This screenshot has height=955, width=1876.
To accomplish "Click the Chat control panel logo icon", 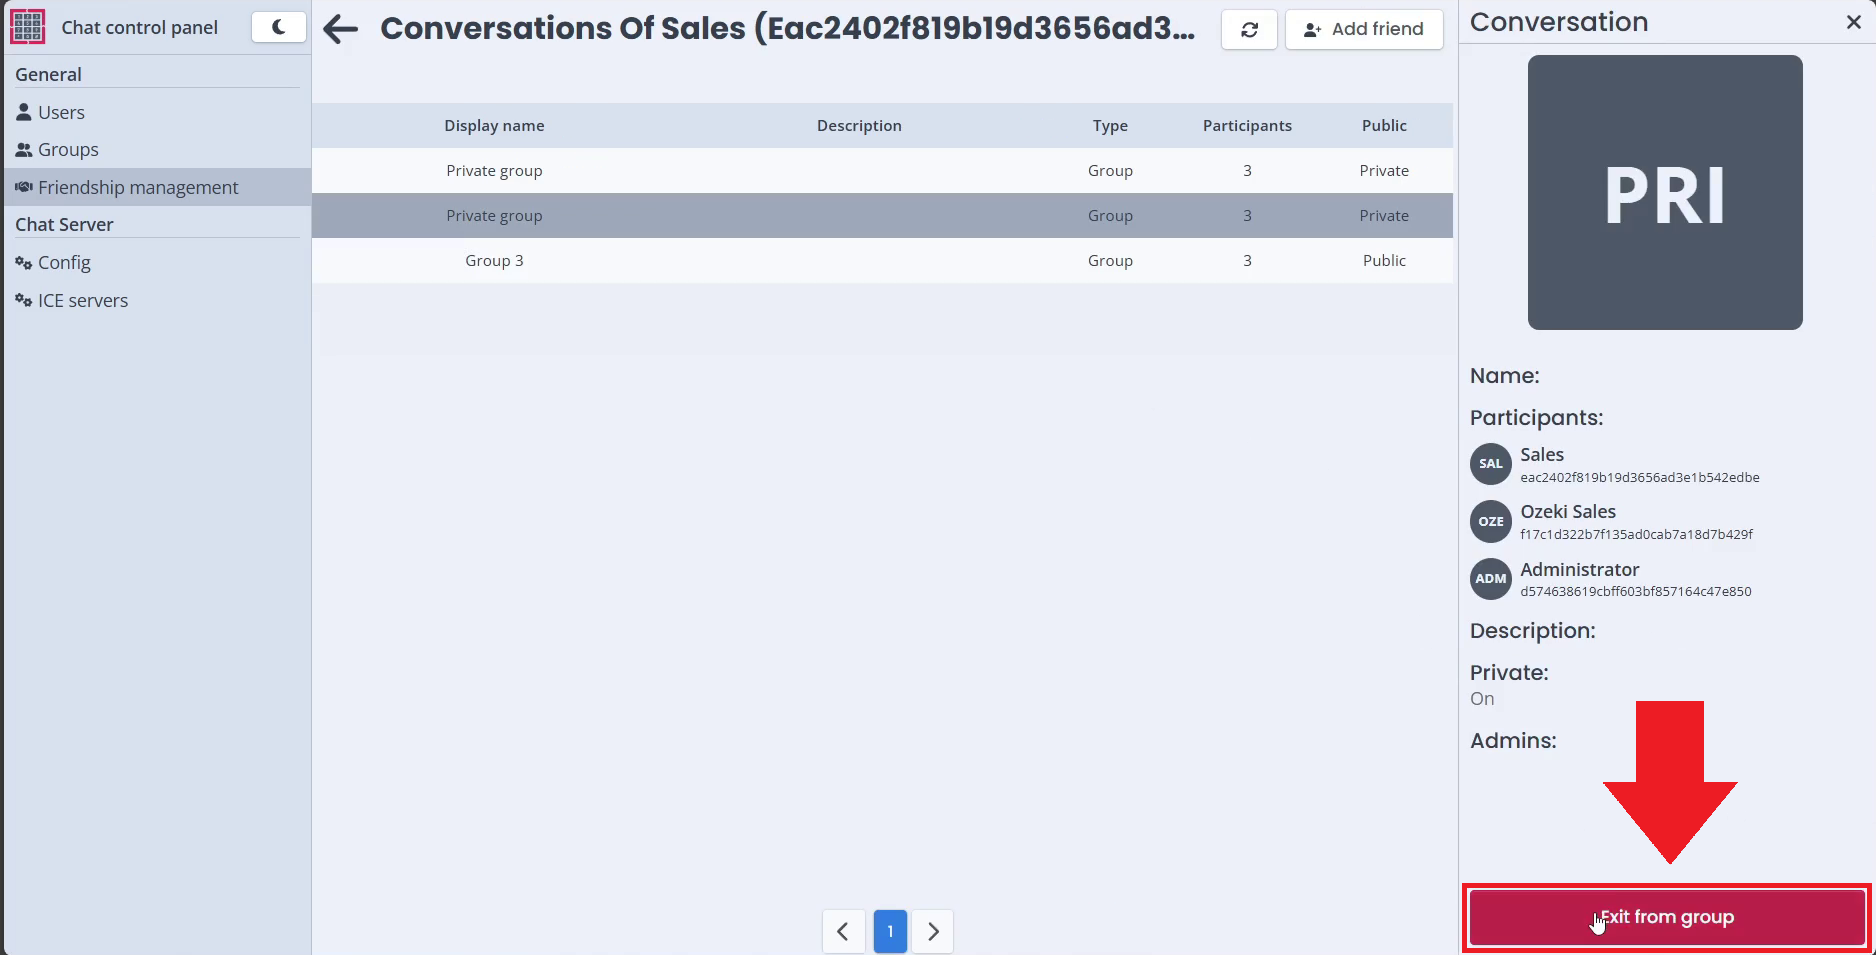I will click(x=27, y=27).
